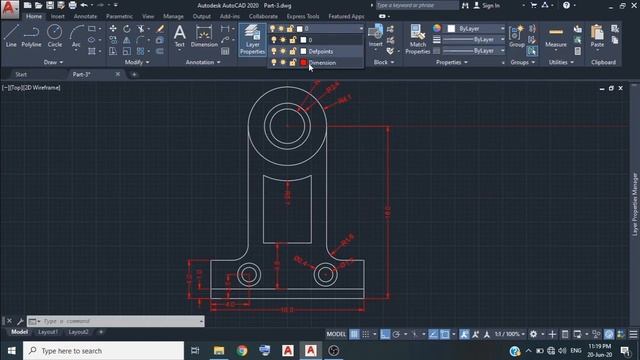Image resolution: width=640 pixels, height=360 pixels.
Task: Click the Save icon in the quick access toolbar
Action: point(50,5)
